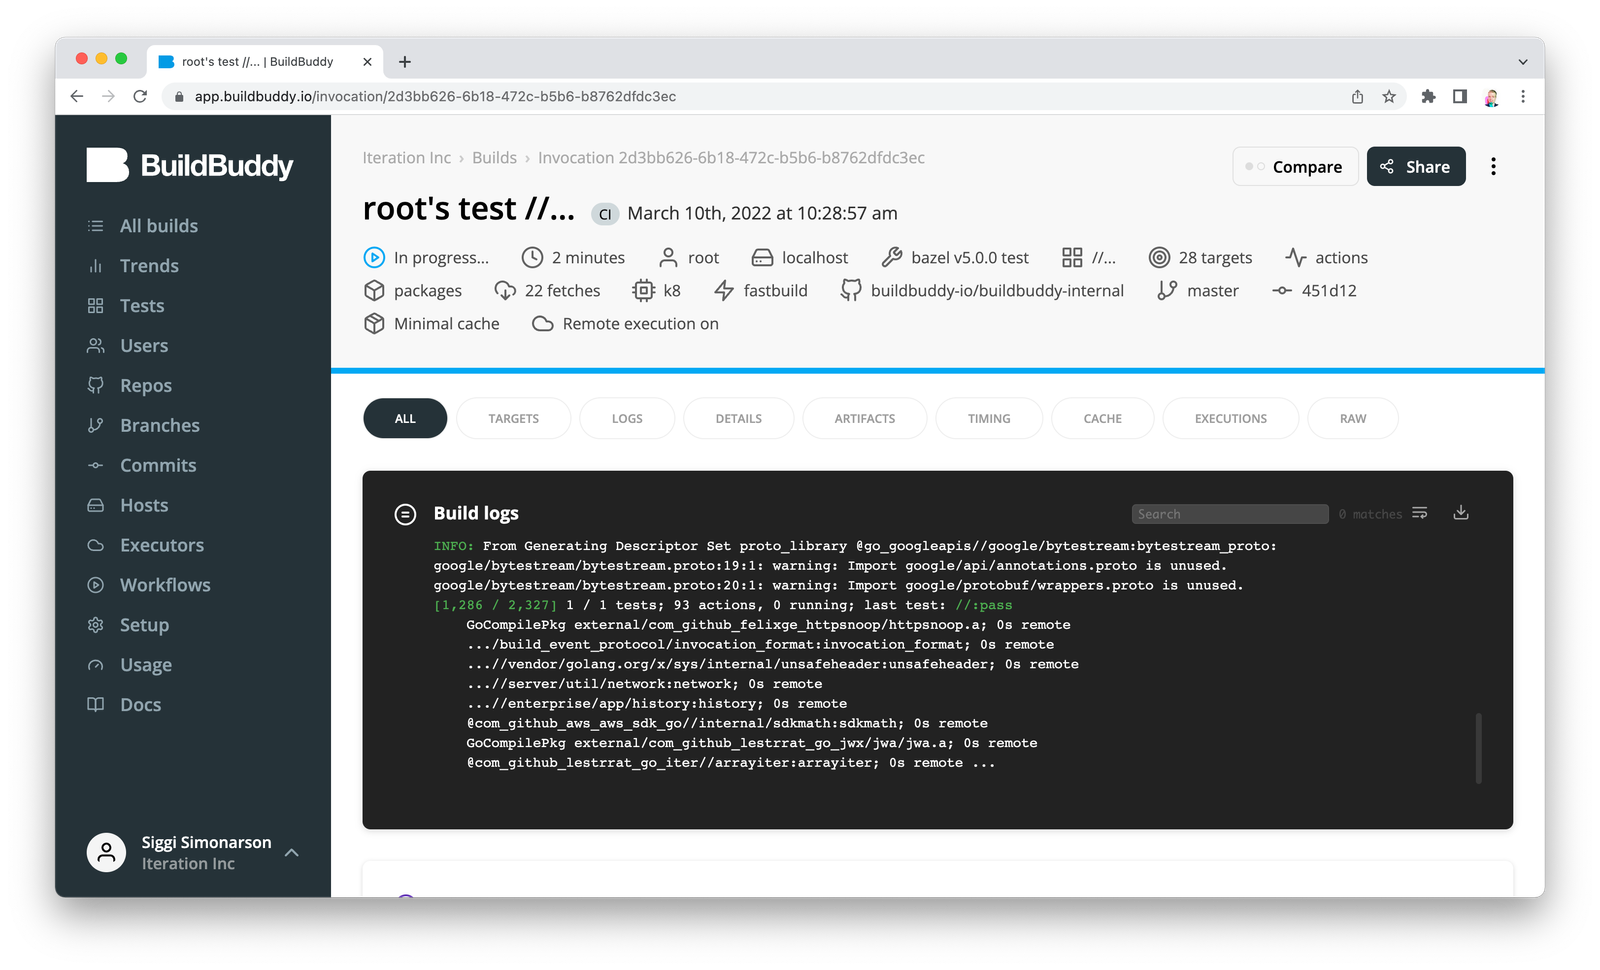1600x970 pixels.
Task: Open the tab search dropdown arrow
Action: 1523,62
